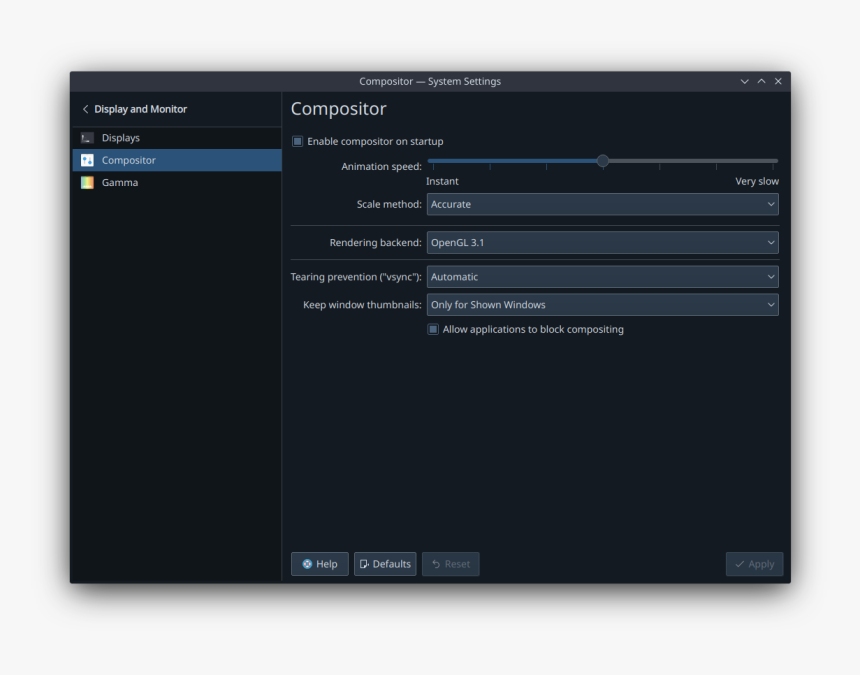Click the Animation speed slider handle
Image resolution: width=860 pixels, height=675 pixels.
pyautogui.click(x=603, y=161)
